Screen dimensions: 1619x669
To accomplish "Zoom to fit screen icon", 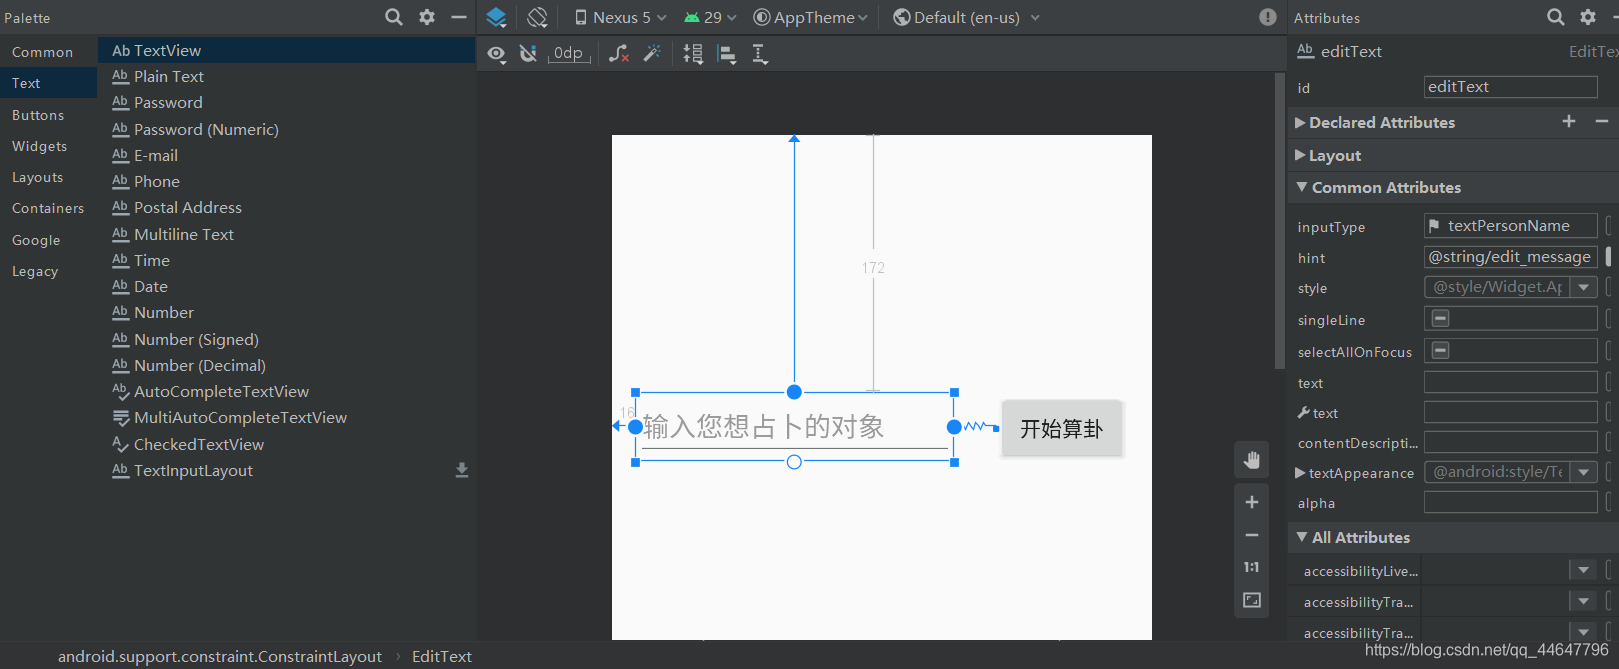I will point(1252,600).
